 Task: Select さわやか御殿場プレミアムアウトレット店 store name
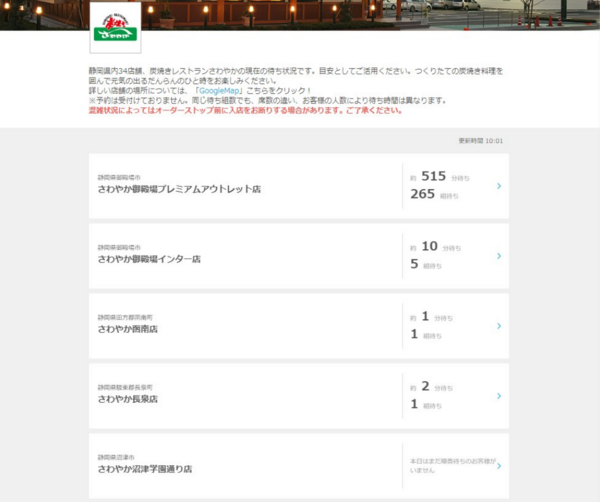click(179, 189)
